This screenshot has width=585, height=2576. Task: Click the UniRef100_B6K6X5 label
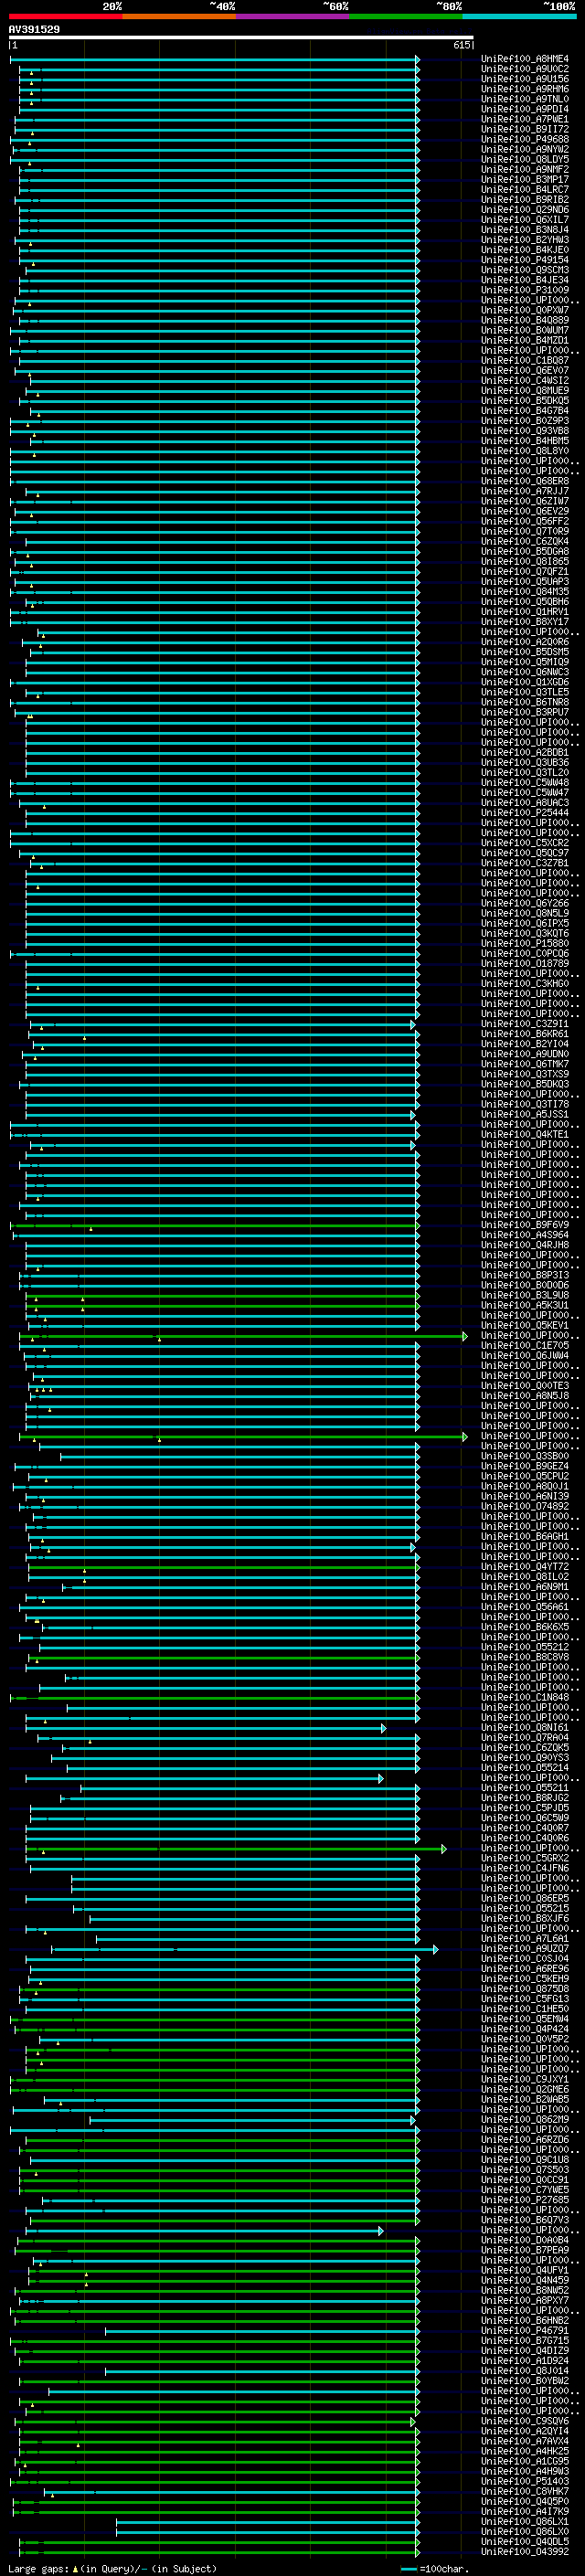pyautogui.click(x=524, y=1627)
